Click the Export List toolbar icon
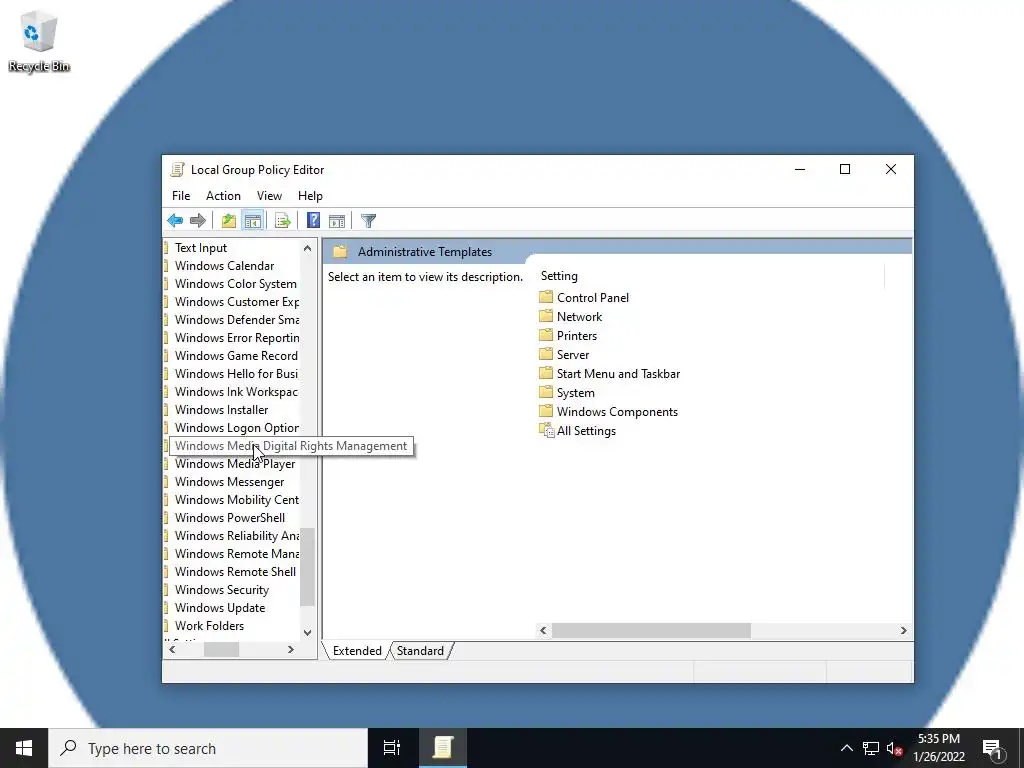This screenshot has height=768, width=1024. coord(283,221)
